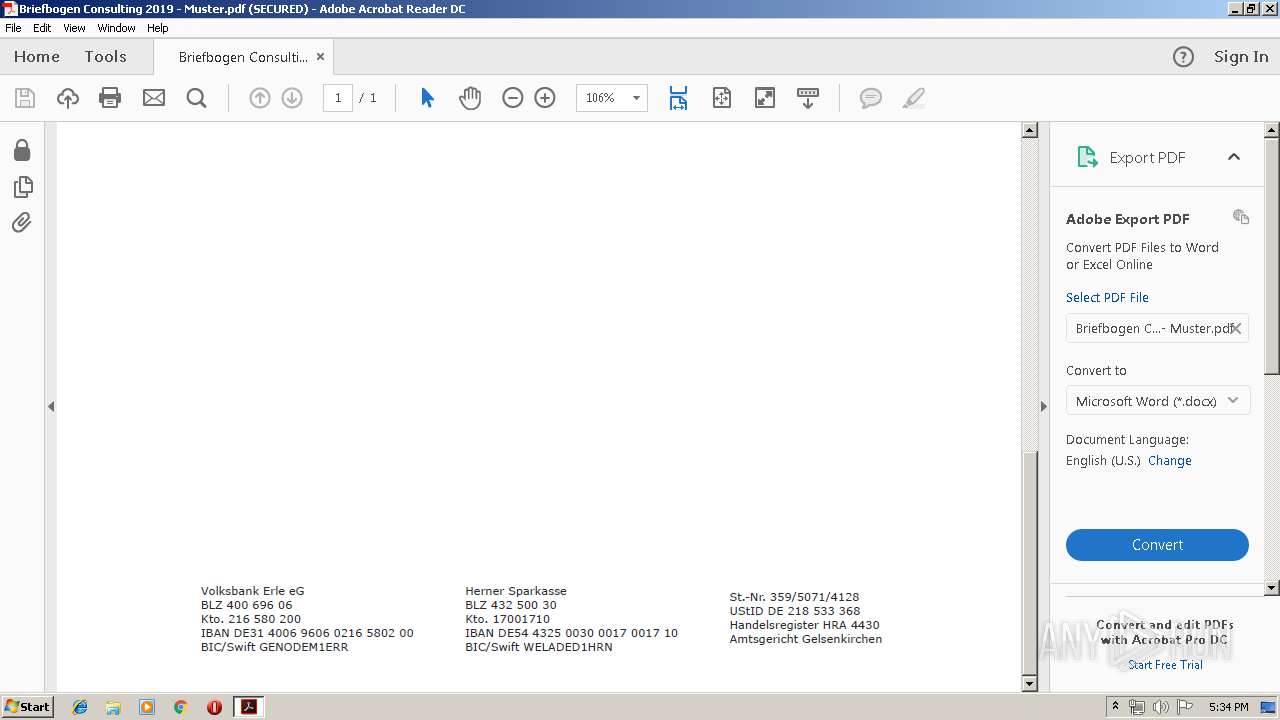Select the arrow Selection tool

point(427,98)
